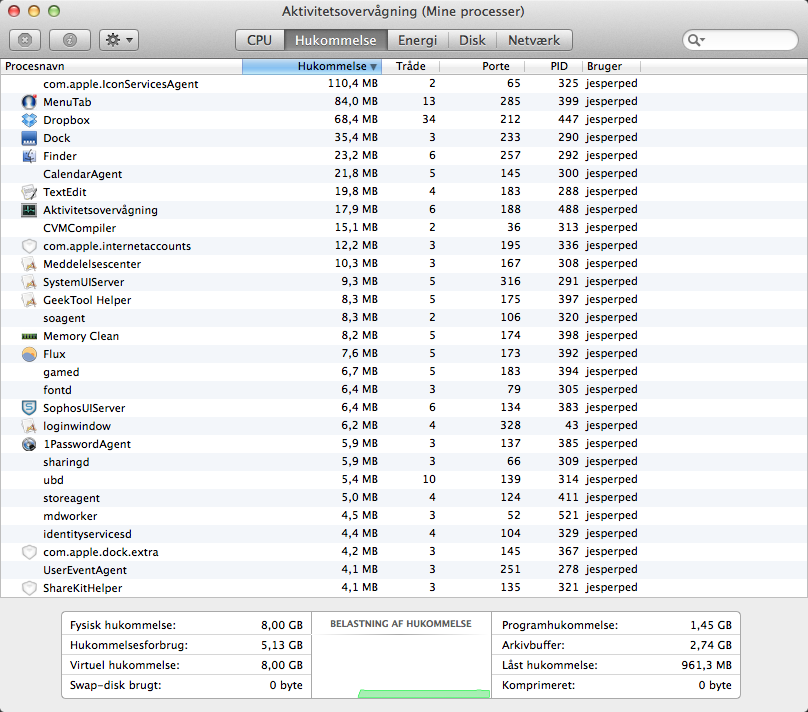
Task: Click the Fysisk hukommelse label
Action: (x=123, y=625)
